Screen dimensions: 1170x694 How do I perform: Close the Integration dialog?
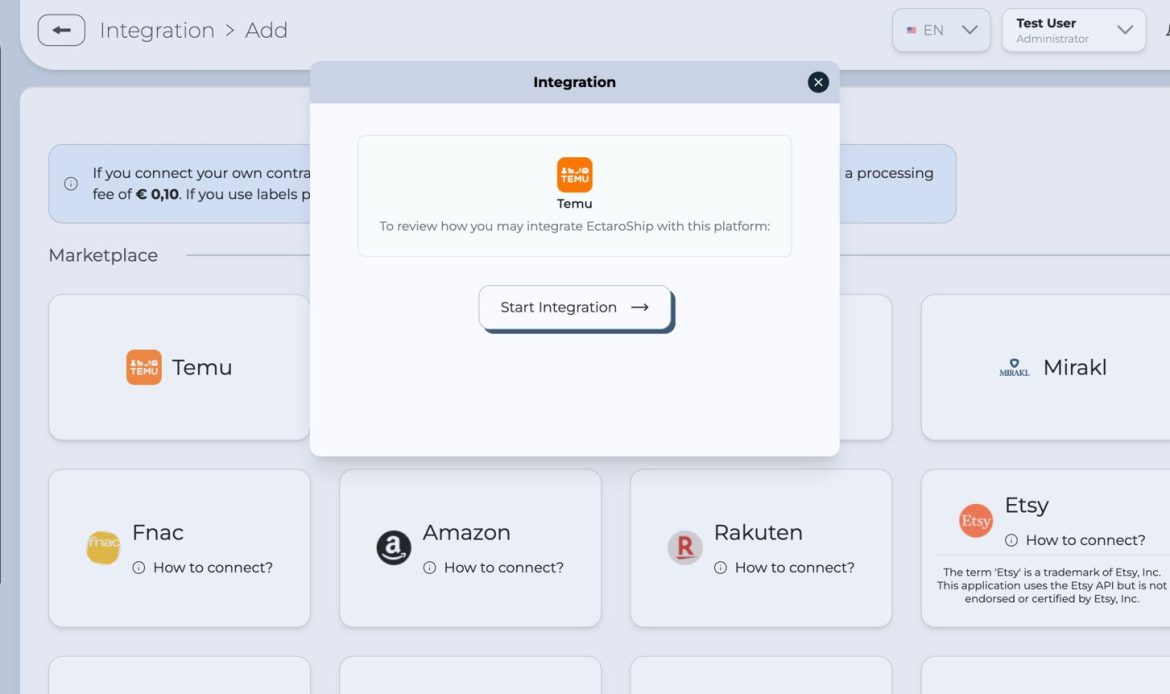tap(818, 82)
